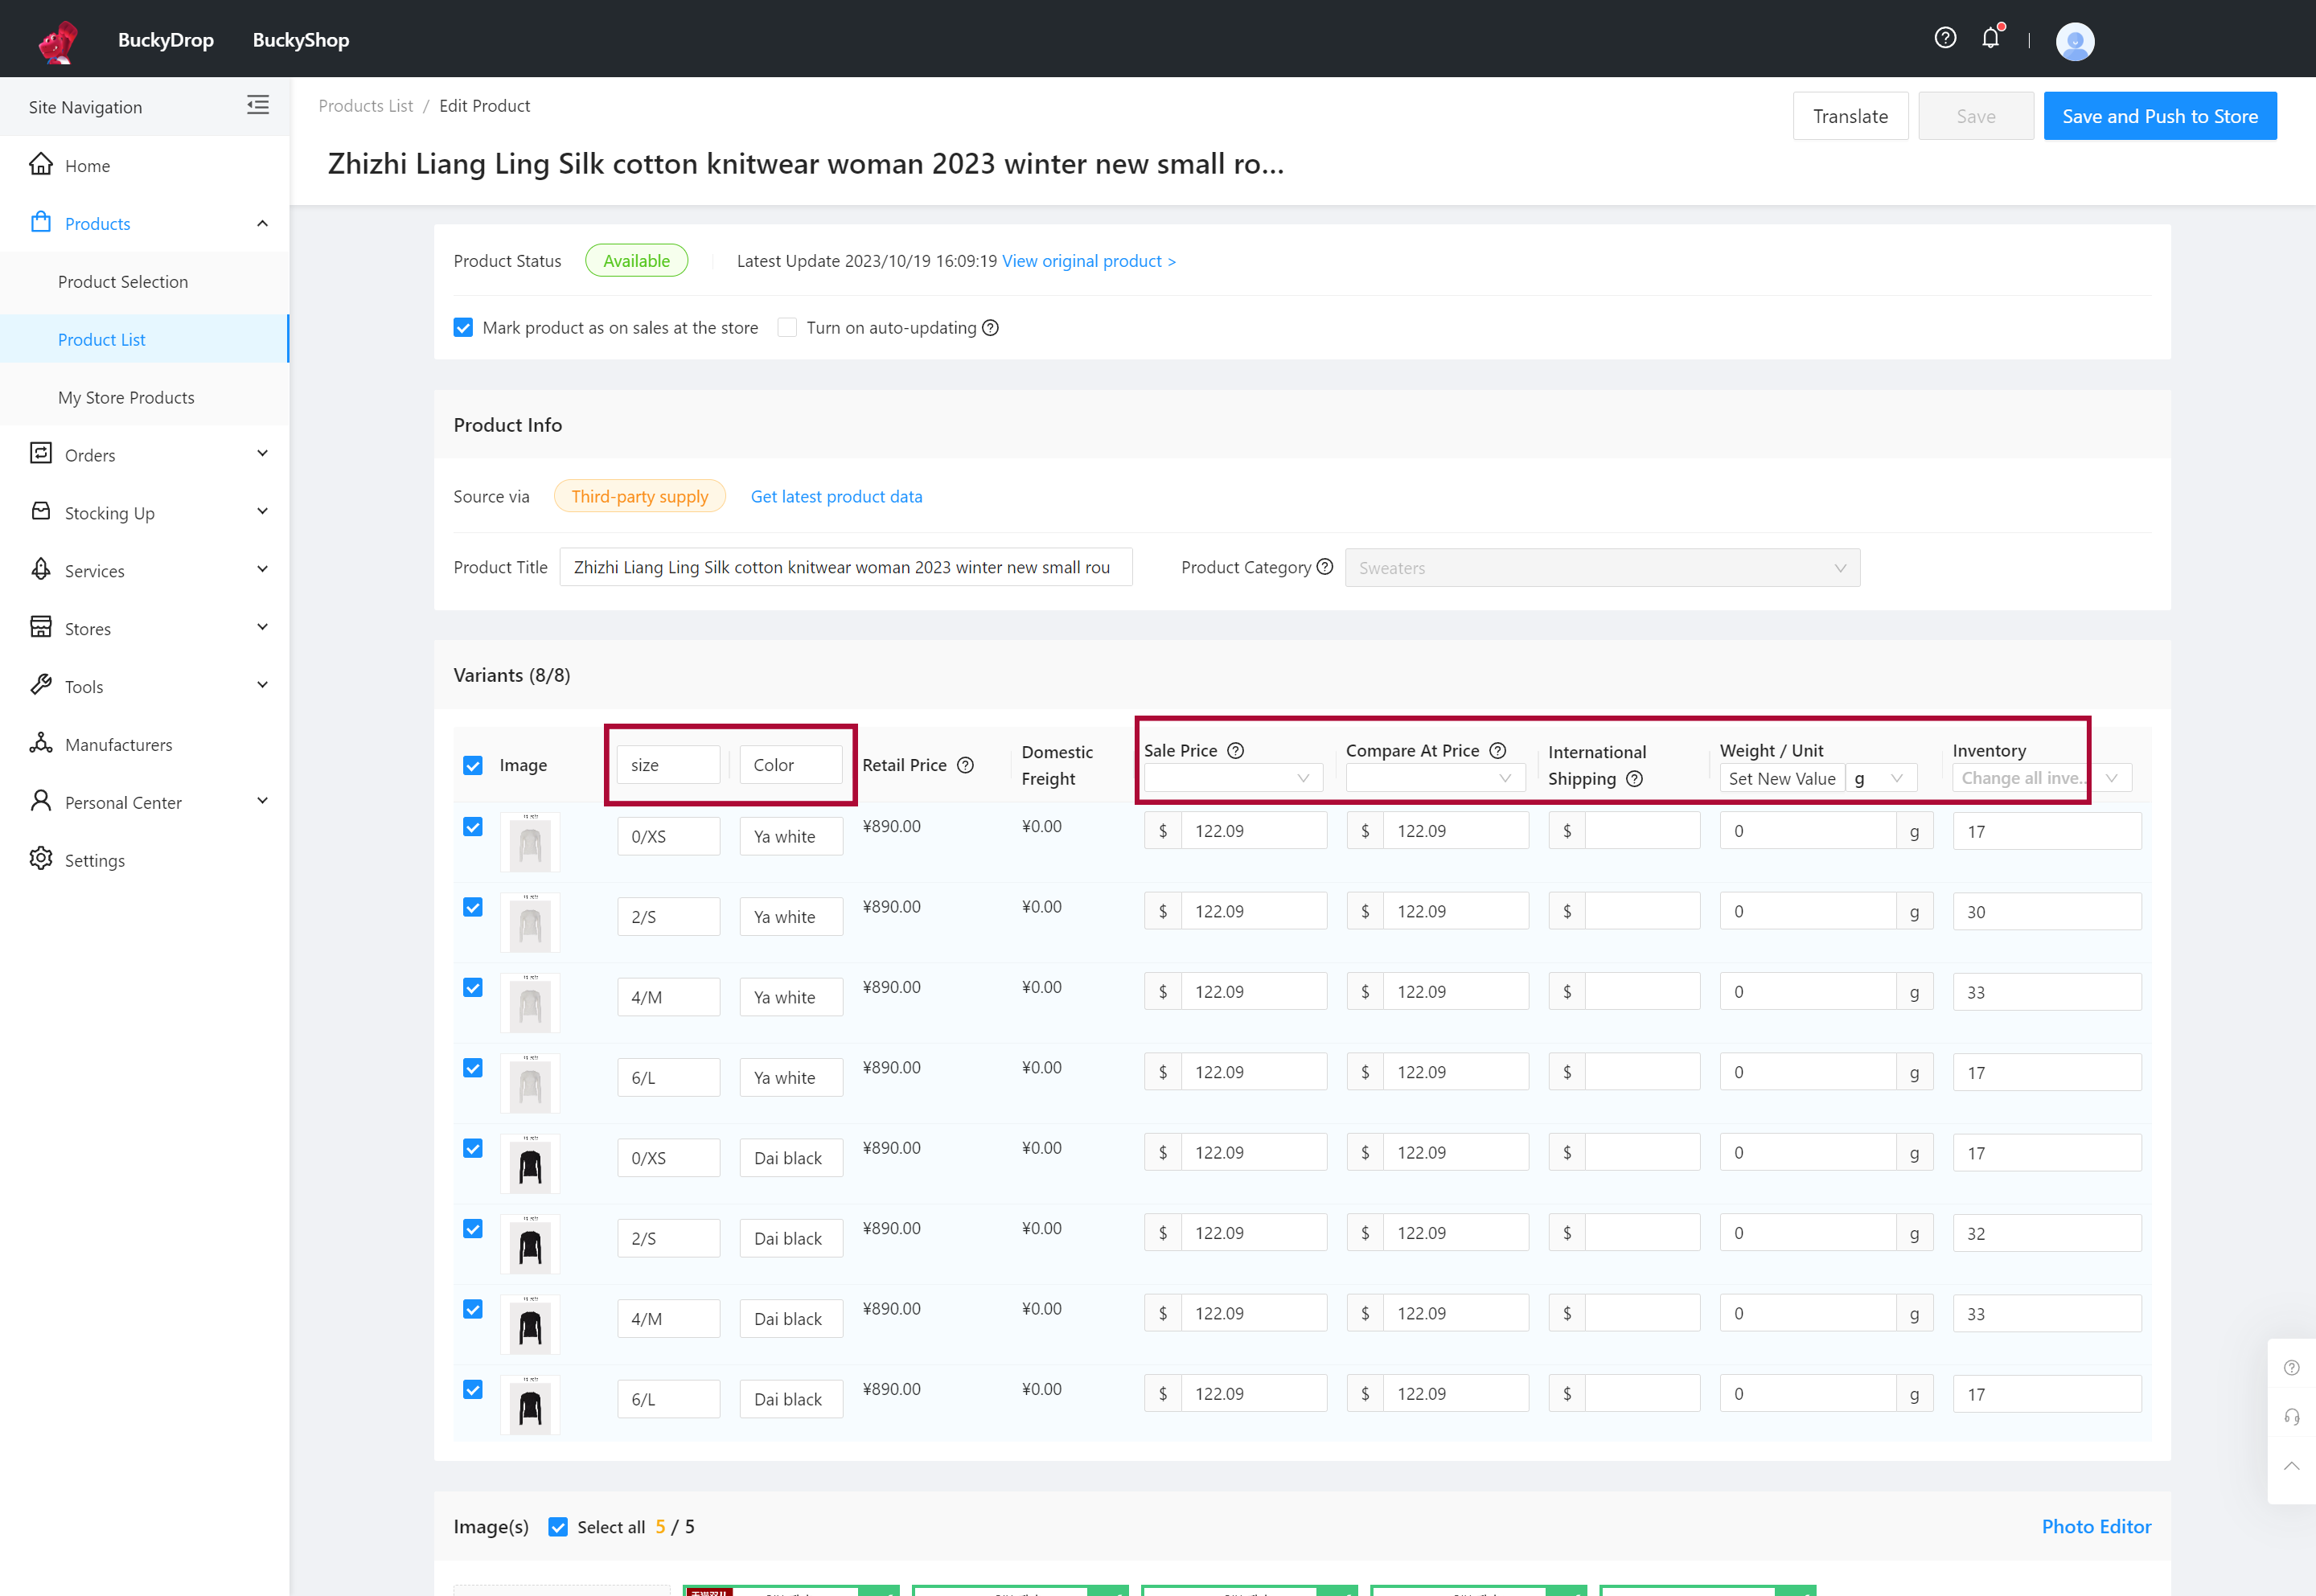Switch to BuckyShop top tab
Image resolution: width=2316 pixels, height=1596 pixels.
coord(300,40)
